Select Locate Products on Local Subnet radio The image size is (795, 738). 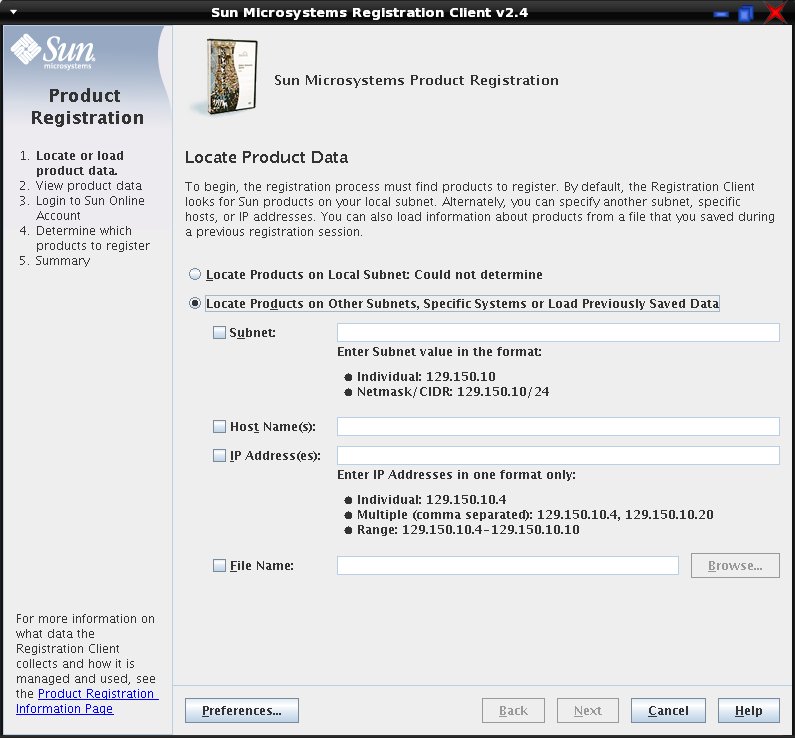click(195, 274)
